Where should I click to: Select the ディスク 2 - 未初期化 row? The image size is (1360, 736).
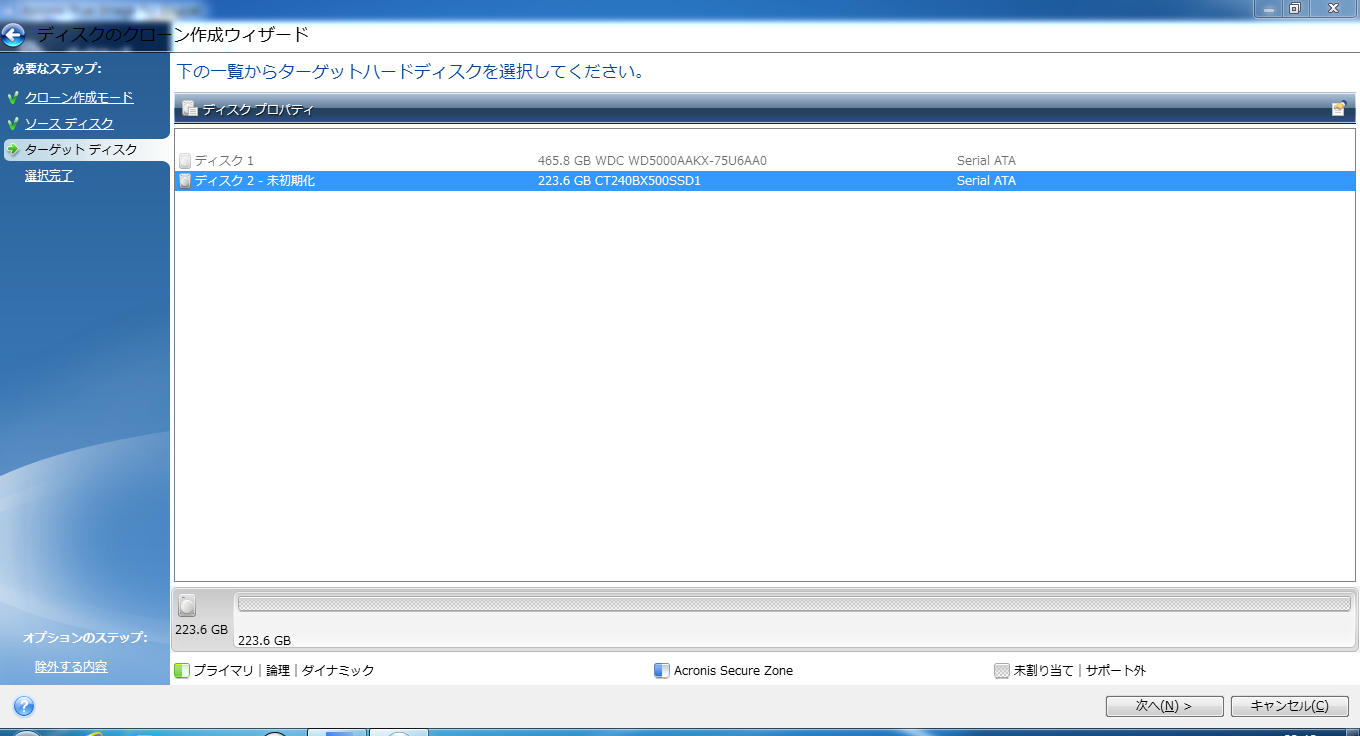point(765,181)
